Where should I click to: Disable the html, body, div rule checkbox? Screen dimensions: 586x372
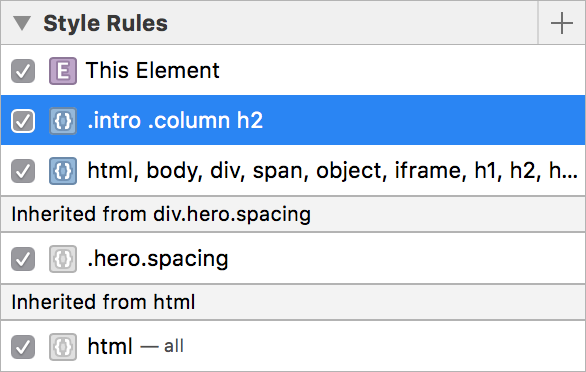(x=23, y=171)
